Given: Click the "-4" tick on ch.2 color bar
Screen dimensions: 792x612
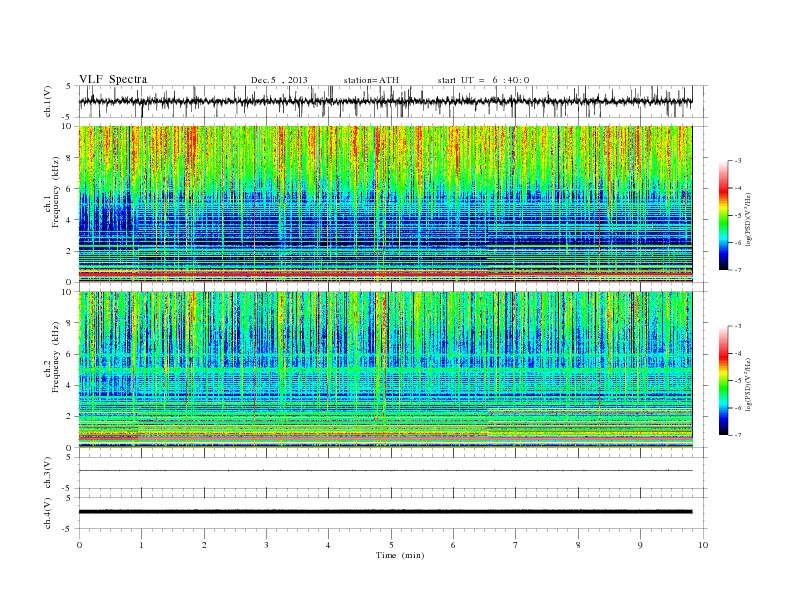Looking at the screenshot, I should pyautogui.click(x=738, y=353).
